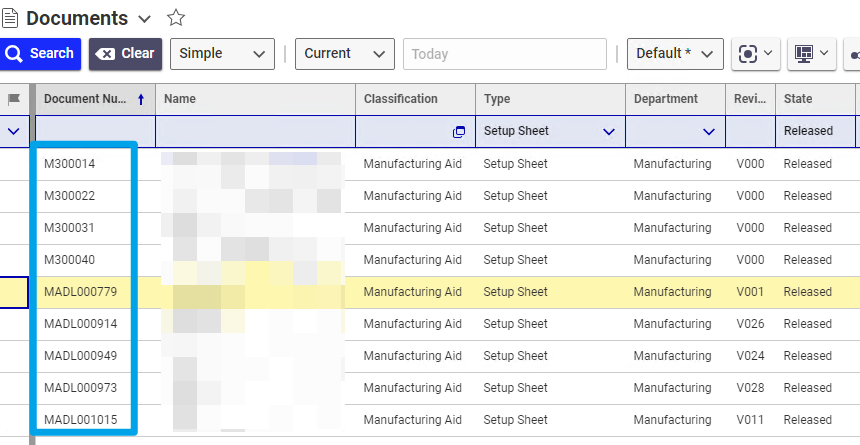Click the picker icon in Classification filter cell
This screenshot has width=860, height=445.
(x=459, y=132)
